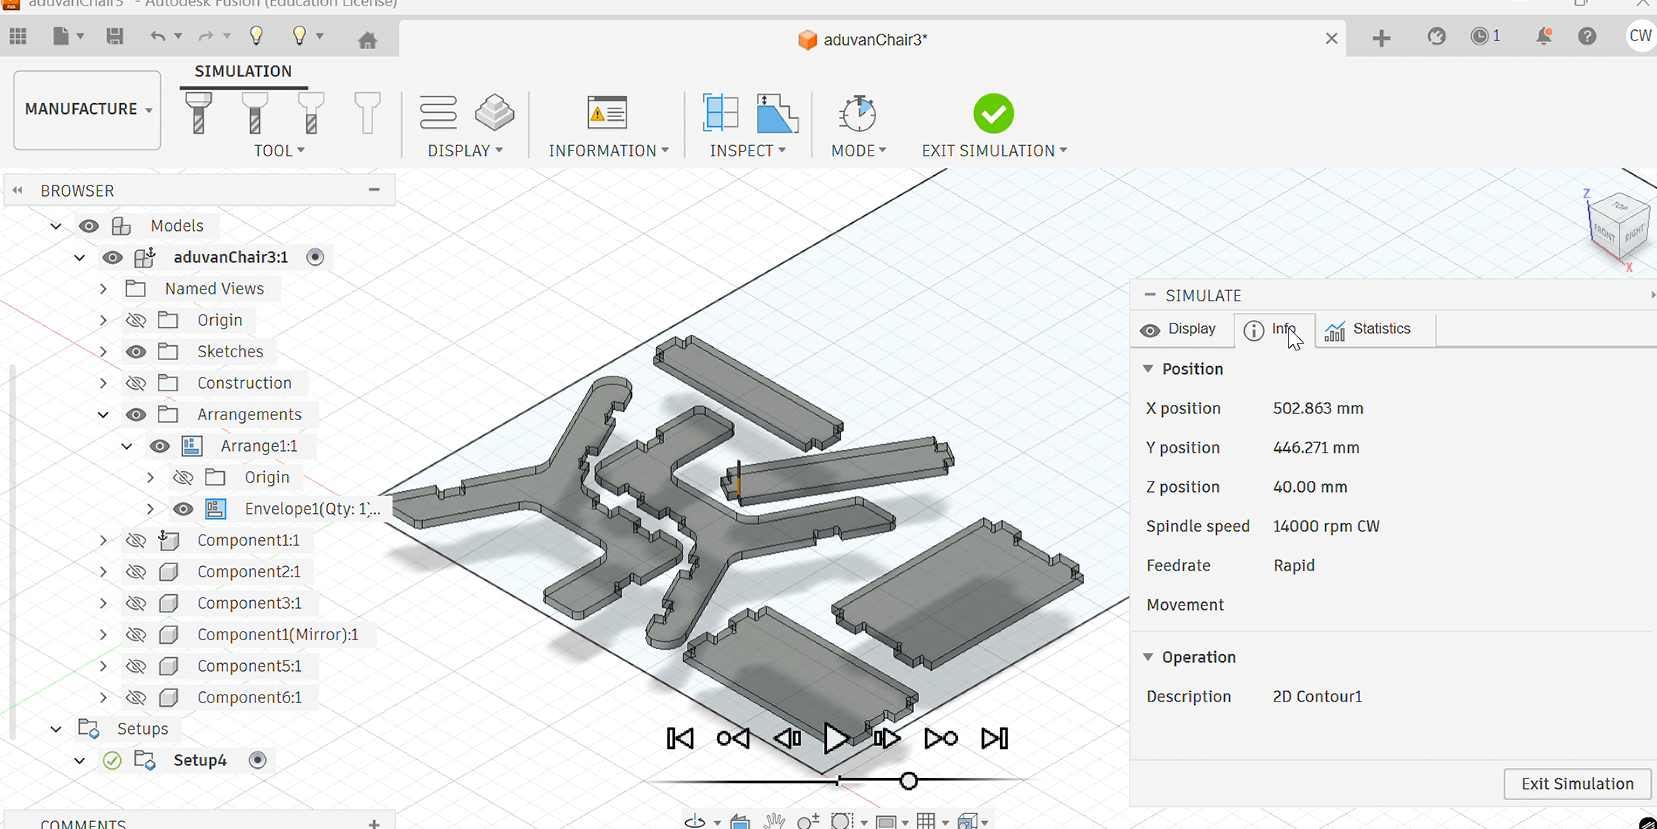Save the document with the disk icon

pyautogui.click(x=115, y=37)
